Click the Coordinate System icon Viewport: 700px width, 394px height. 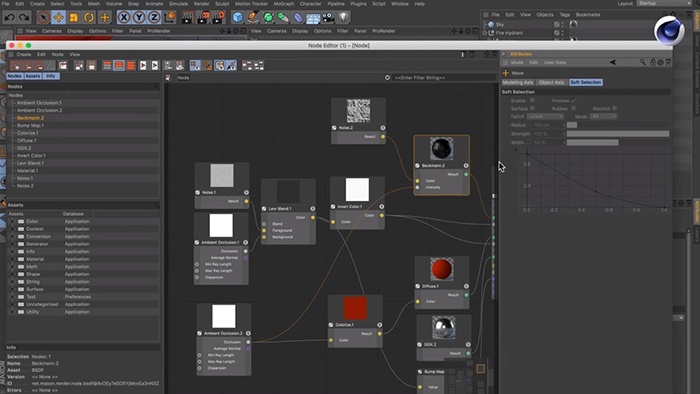click(170, 17)
